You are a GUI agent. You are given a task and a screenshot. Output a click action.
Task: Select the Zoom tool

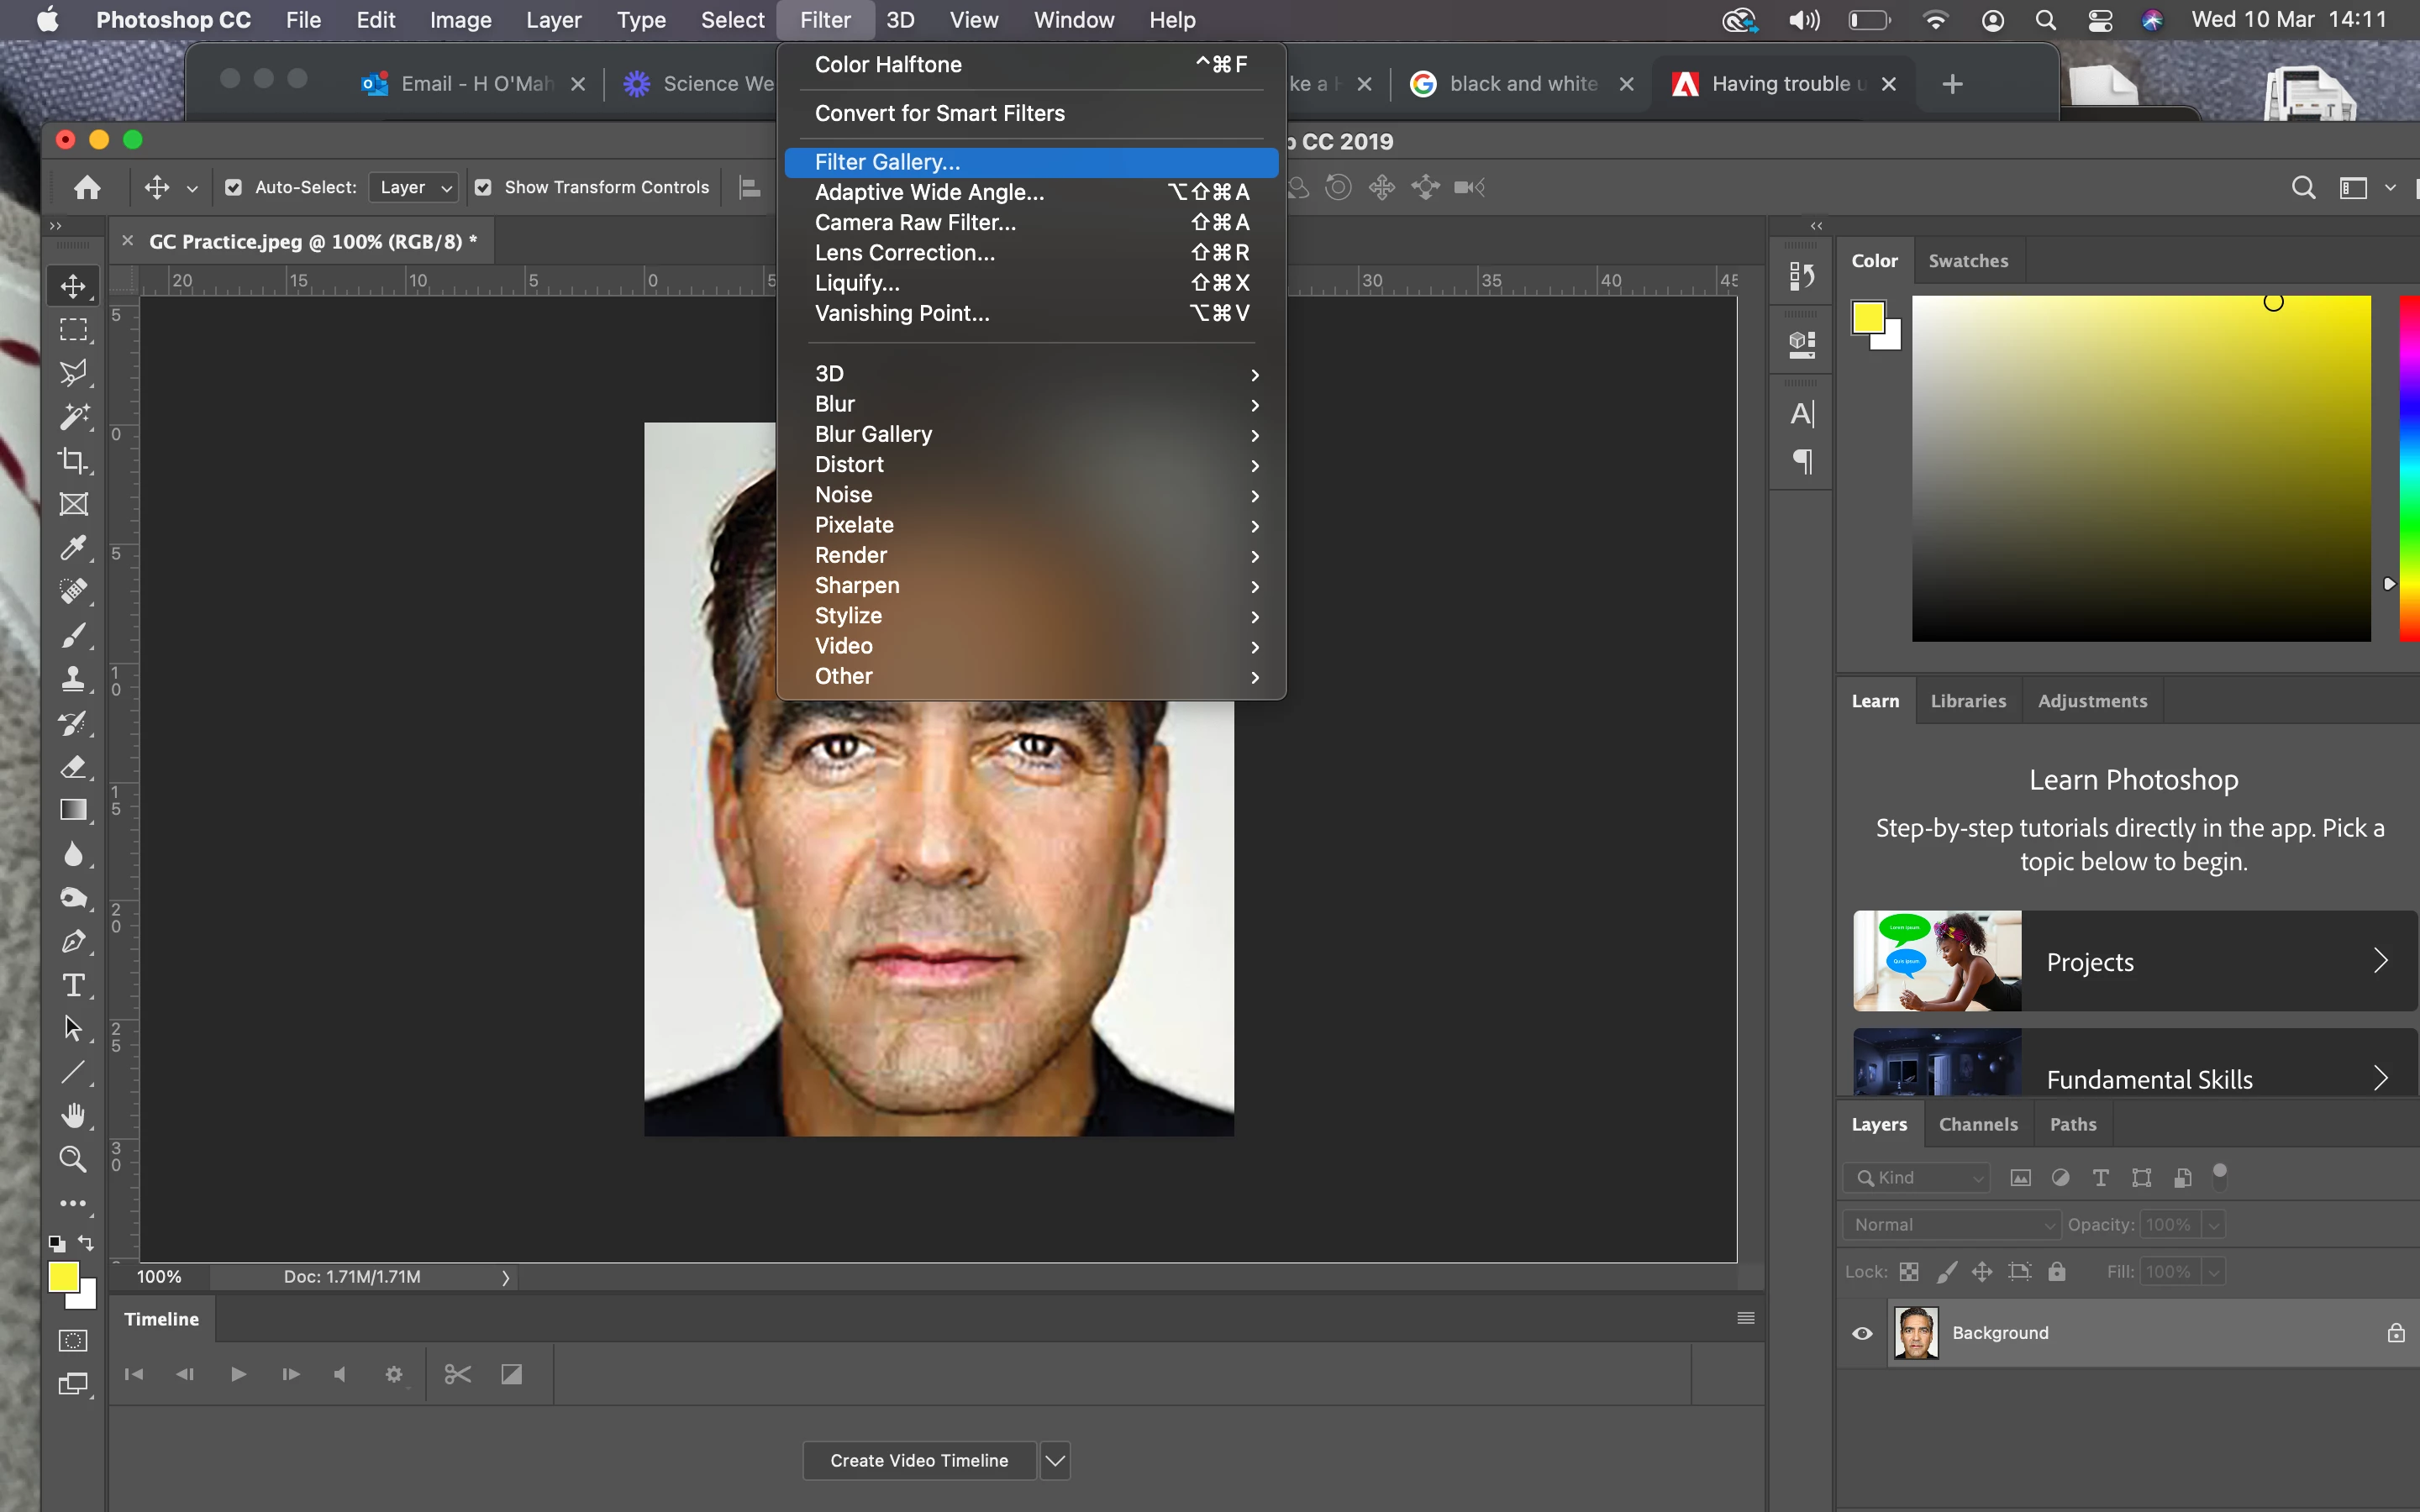tap(73, 1159)
